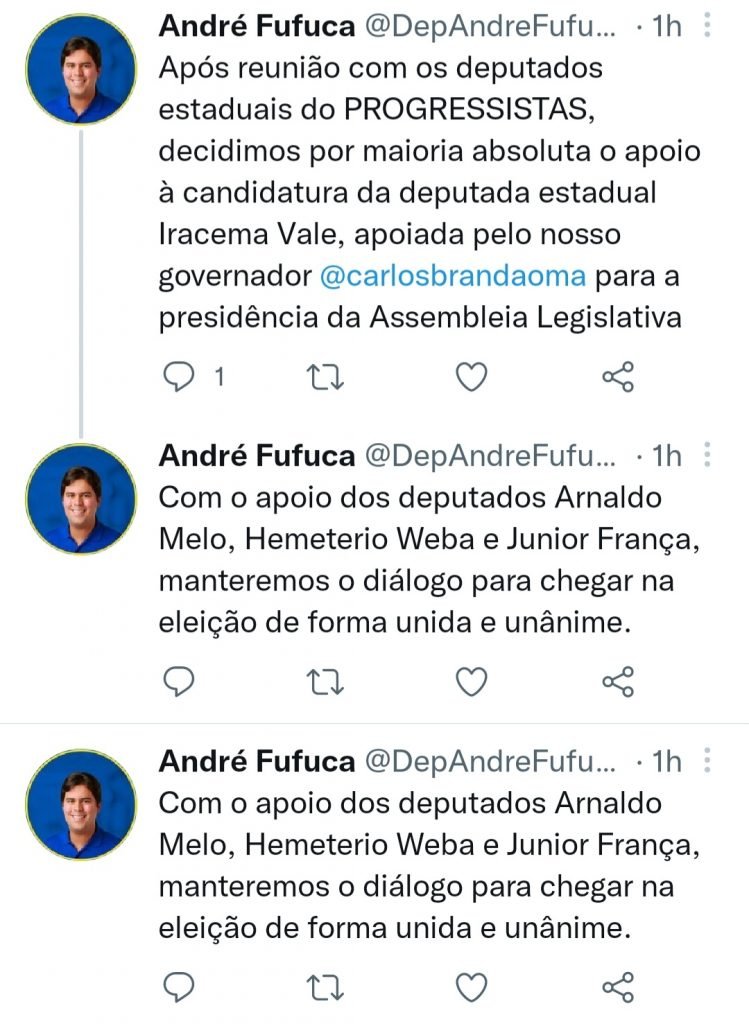The width and height of the screenshot is (749, 1024).
Task: Click the profile avatar on the first tweet
Action: 81,70
